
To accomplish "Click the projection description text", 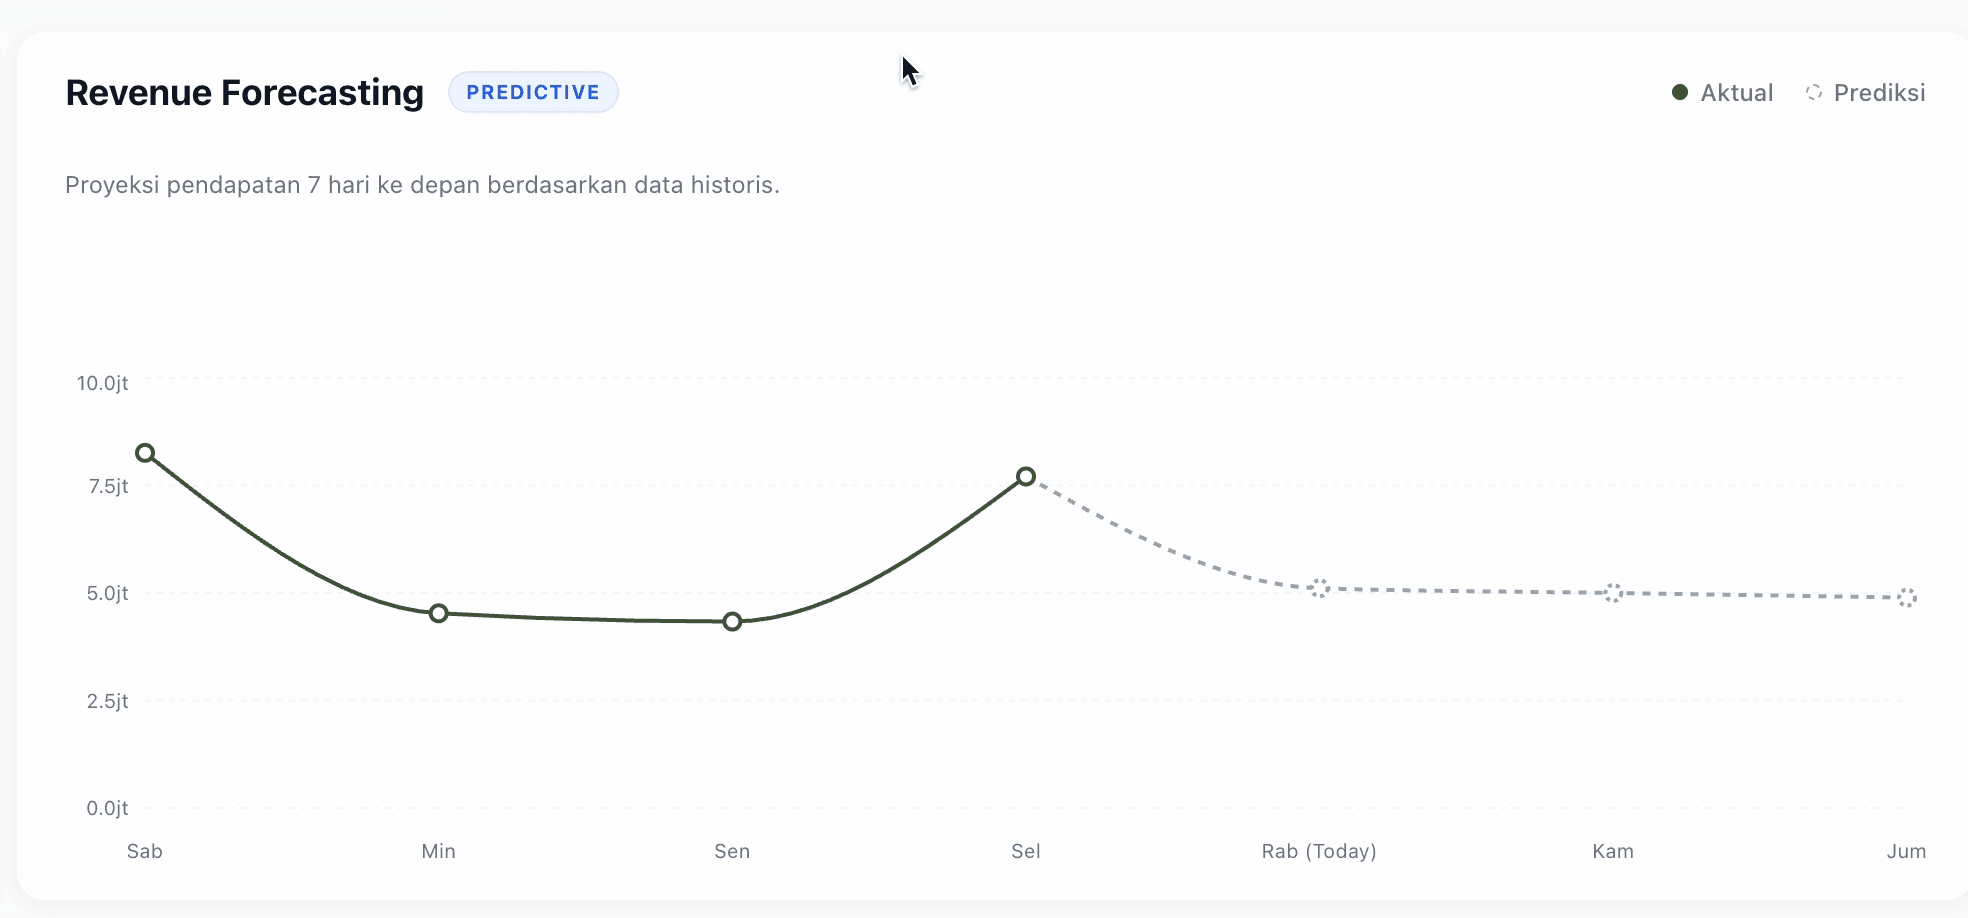I will 422,185.
